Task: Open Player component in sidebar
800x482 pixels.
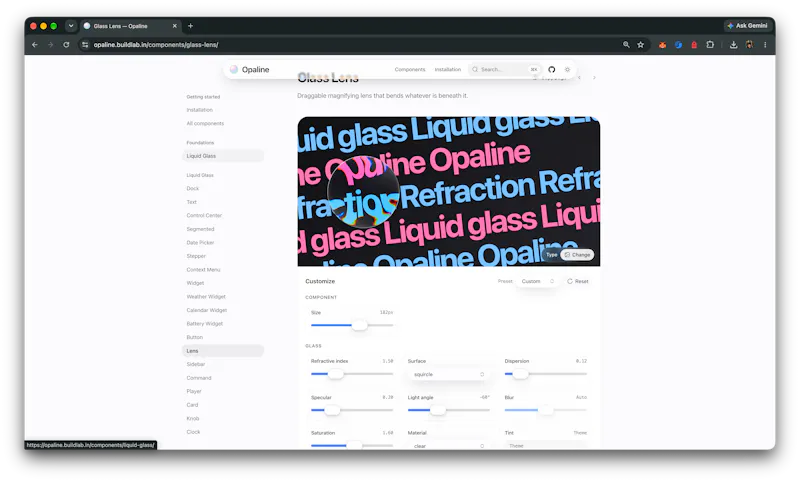Action: 194,391
